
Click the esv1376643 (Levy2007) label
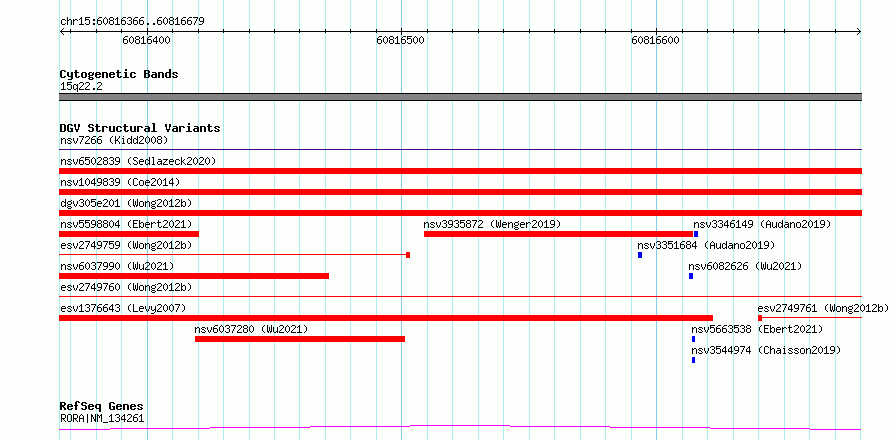(123, 308)
